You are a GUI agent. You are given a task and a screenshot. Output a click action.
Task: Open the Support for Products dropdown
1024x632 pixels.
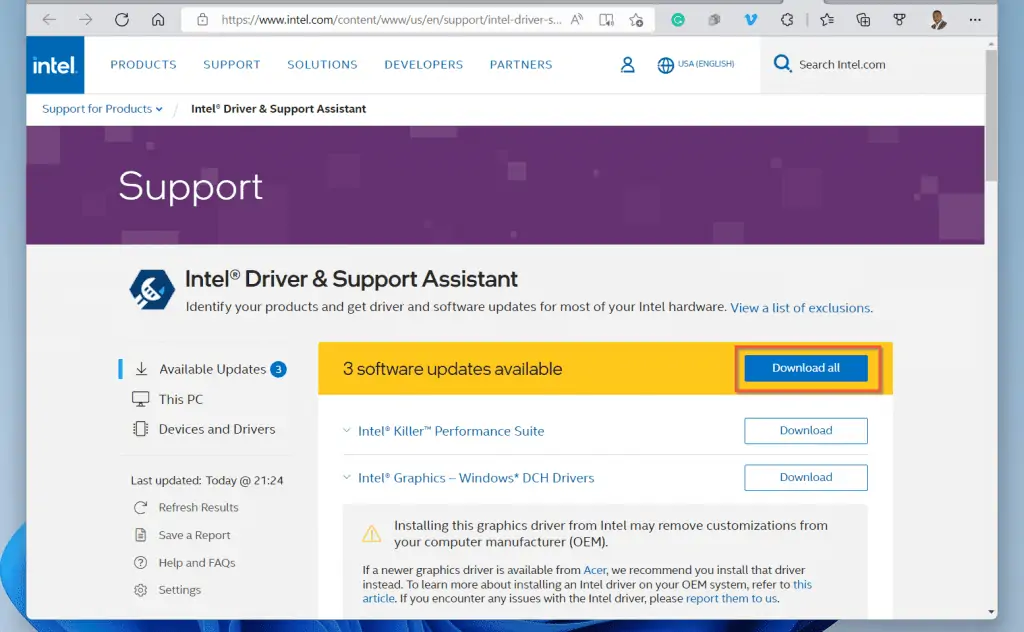click(100, 108)
